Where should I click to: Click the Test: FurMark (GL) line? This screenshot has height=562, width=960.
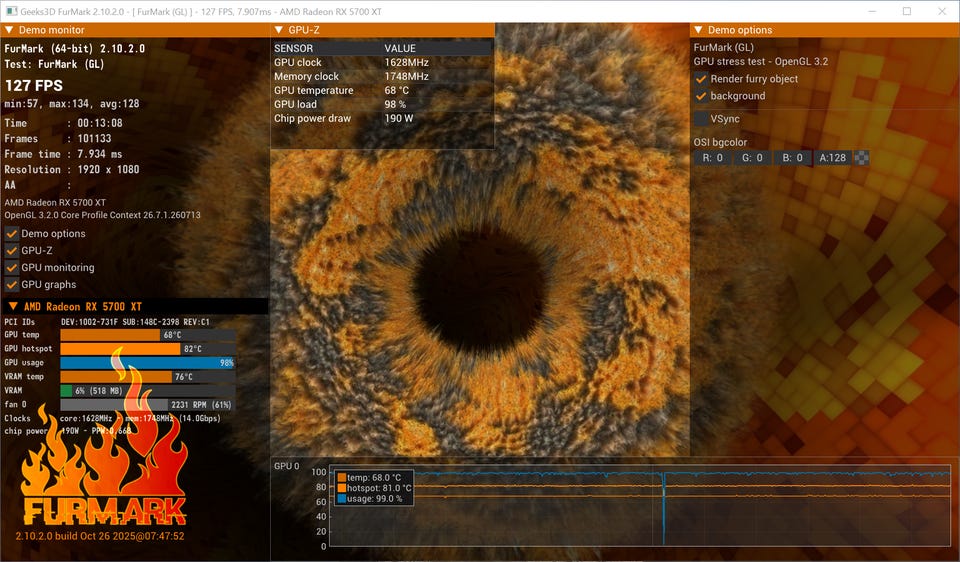pos(54,64)
